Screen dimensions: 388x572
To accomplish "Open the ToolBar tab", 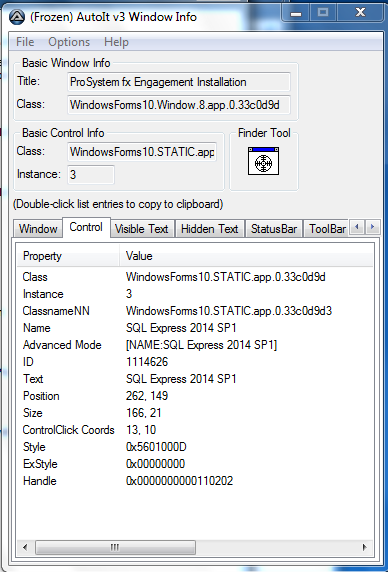I will click(327, 229).
